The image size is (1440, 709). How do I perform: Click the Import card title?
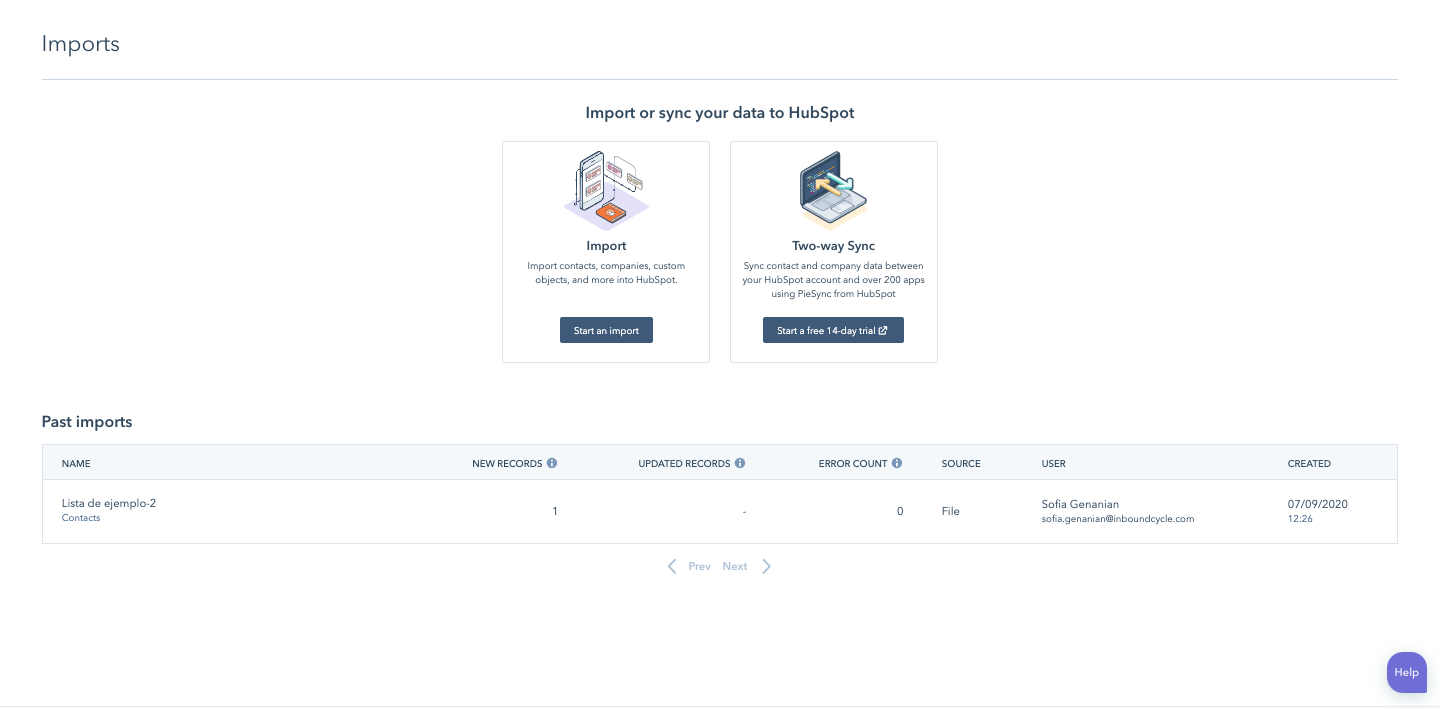606,246
